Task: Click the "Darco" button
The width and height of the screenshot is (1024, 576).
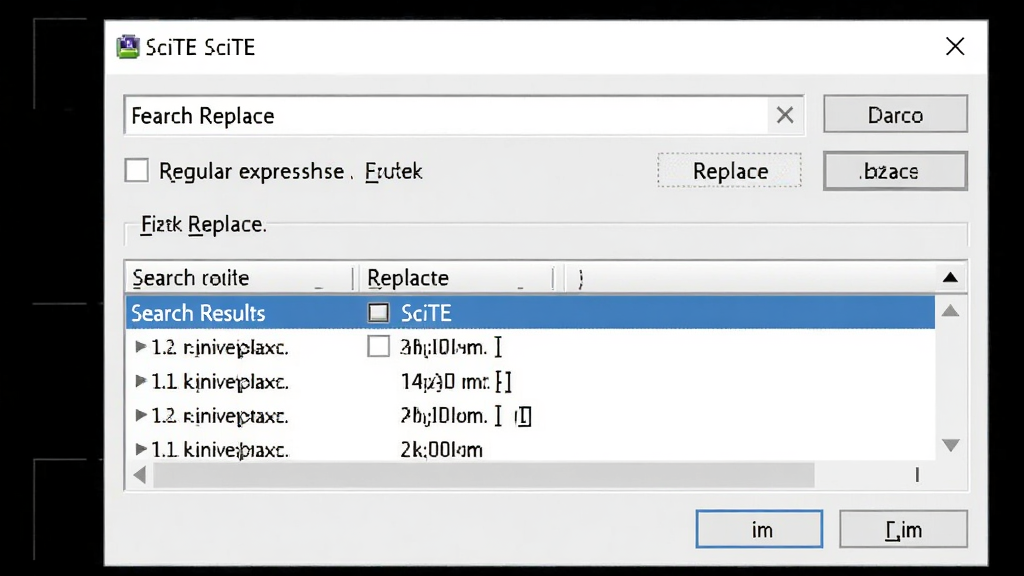Action: [x=895, y=114]
